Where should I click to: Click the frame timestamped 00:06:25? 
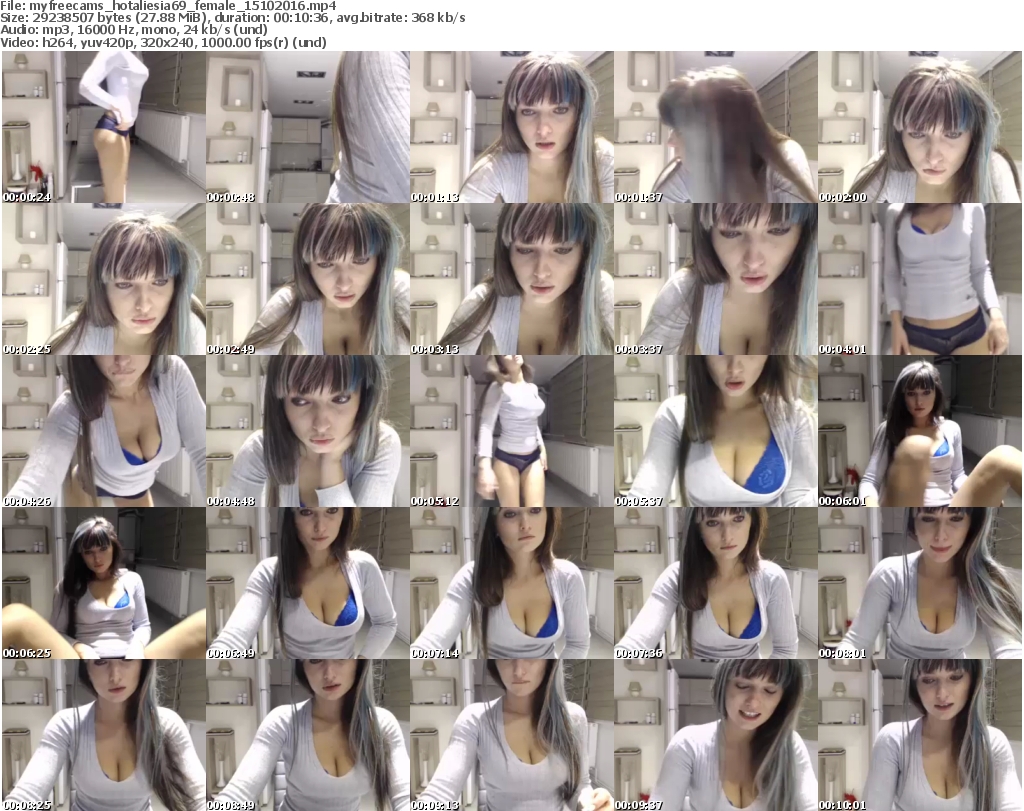103,583
